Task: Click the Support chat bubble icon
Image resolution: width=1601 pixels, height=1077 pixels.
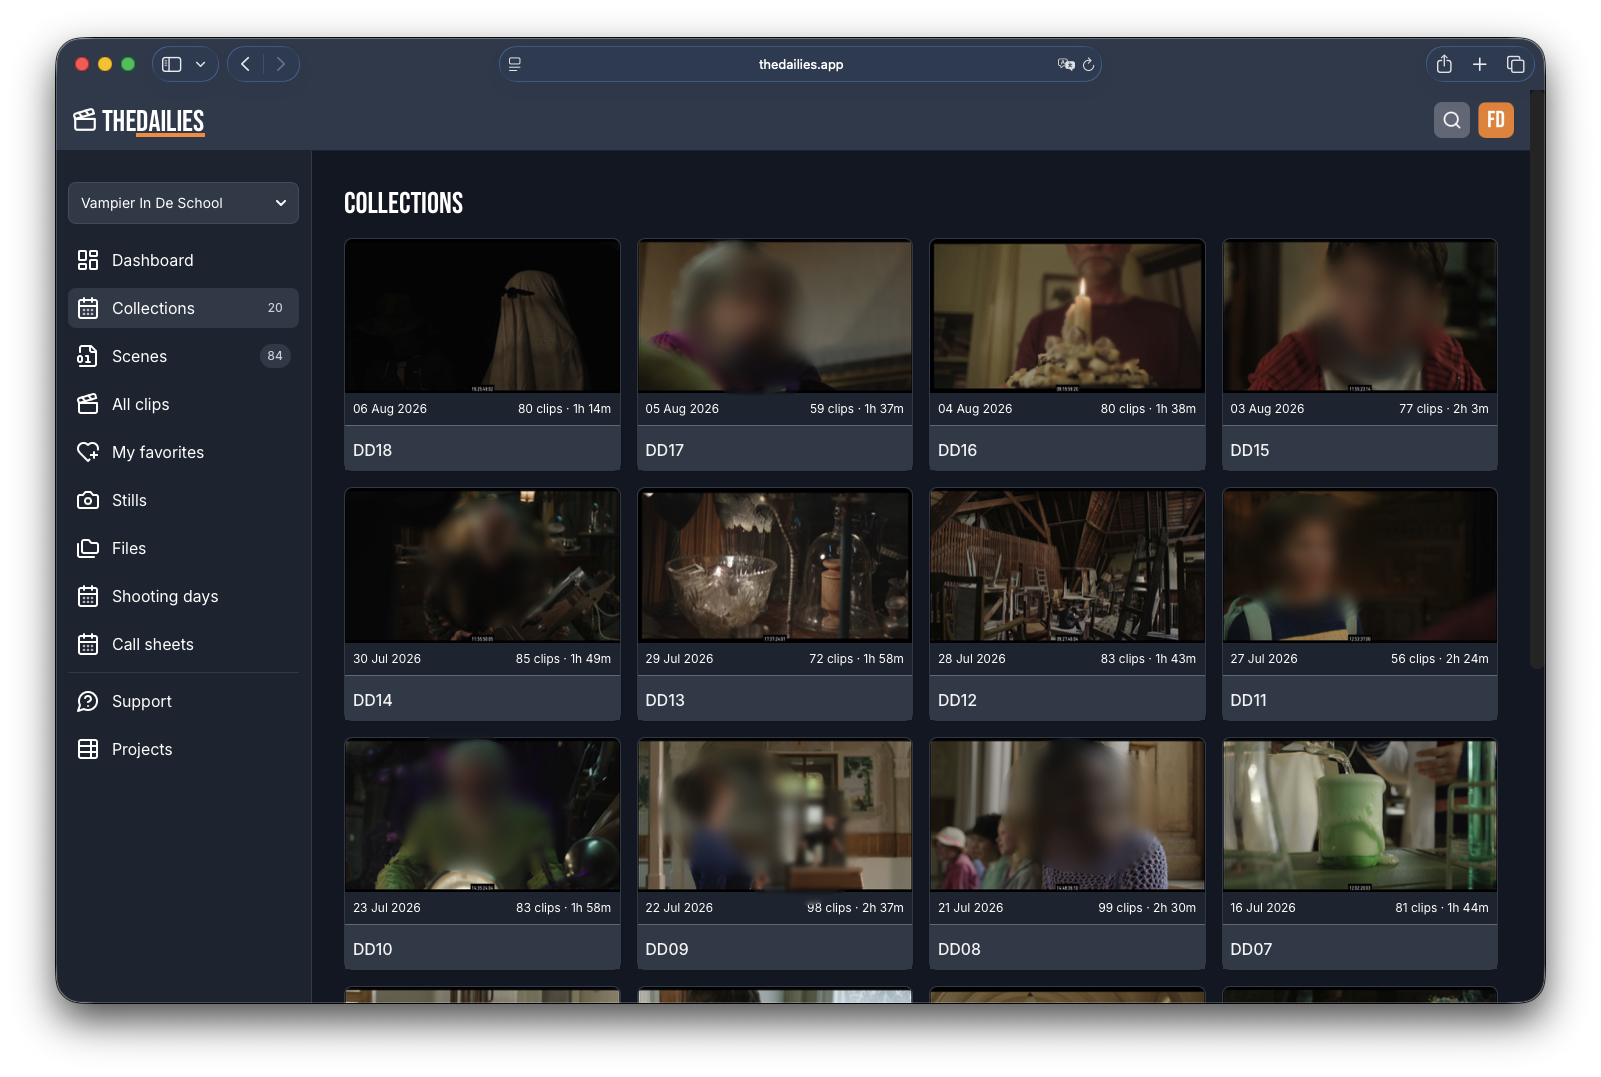Action: [x=88, y=701]
